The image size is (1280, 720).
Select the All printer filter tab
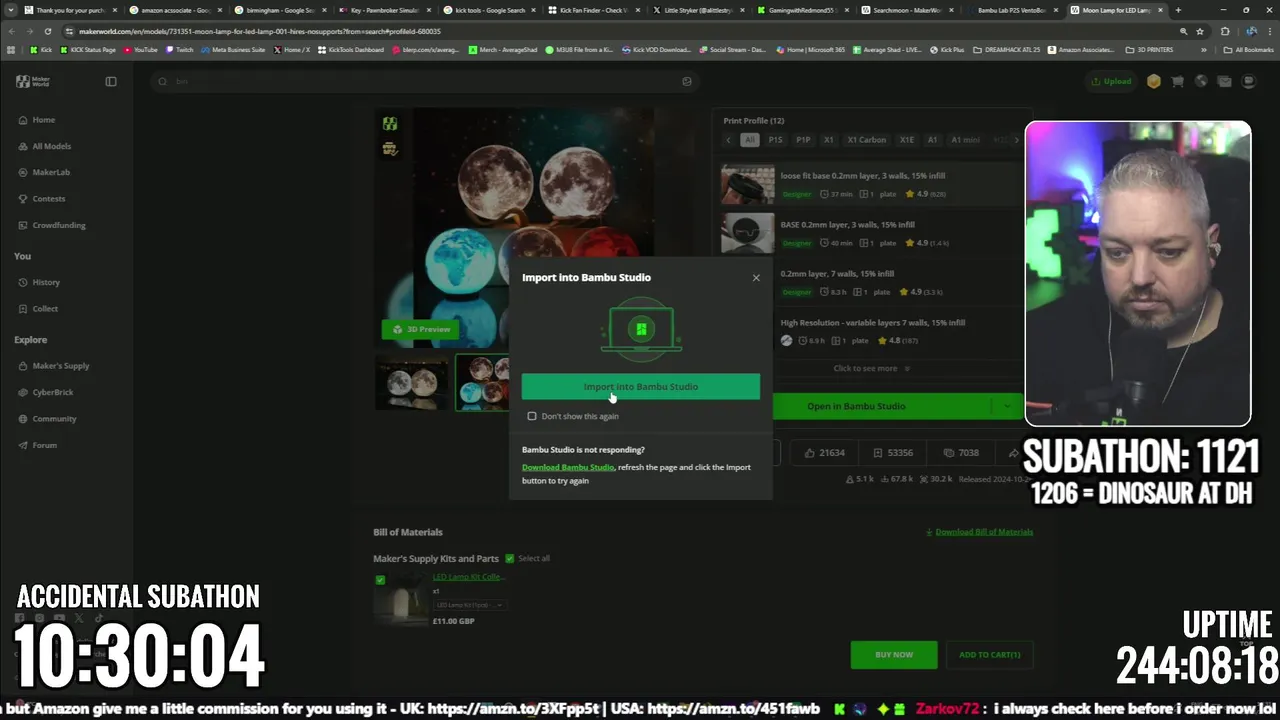click(749, 140)
